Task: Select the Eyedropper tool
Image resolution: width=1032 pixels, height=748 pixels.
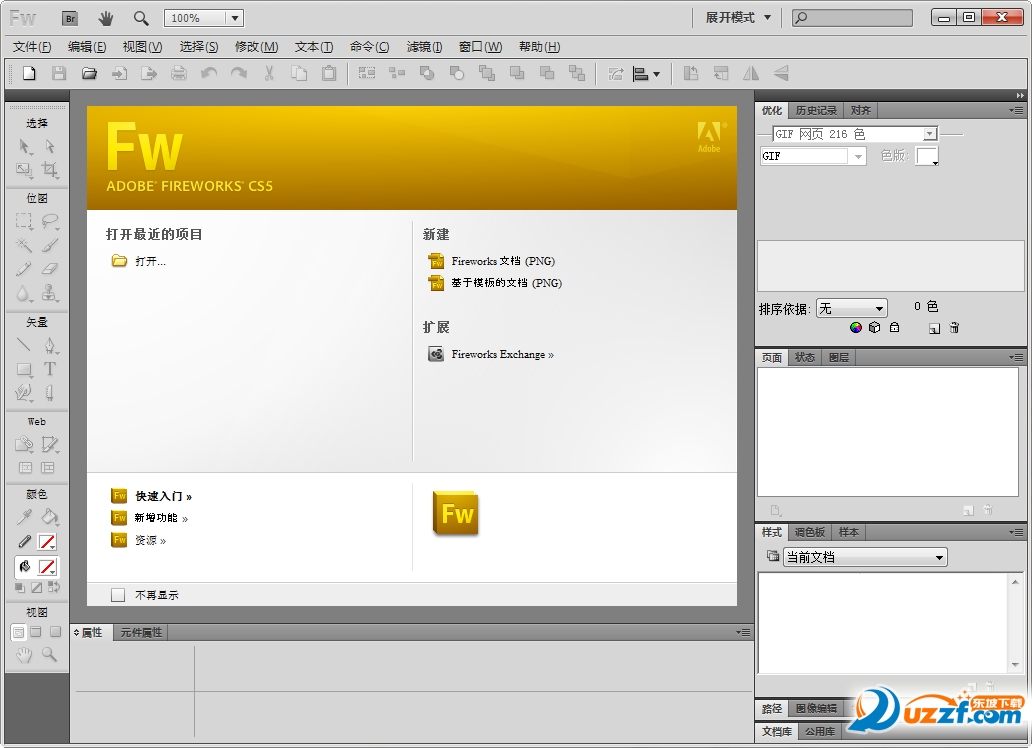Action: click(x=24, y=517)
